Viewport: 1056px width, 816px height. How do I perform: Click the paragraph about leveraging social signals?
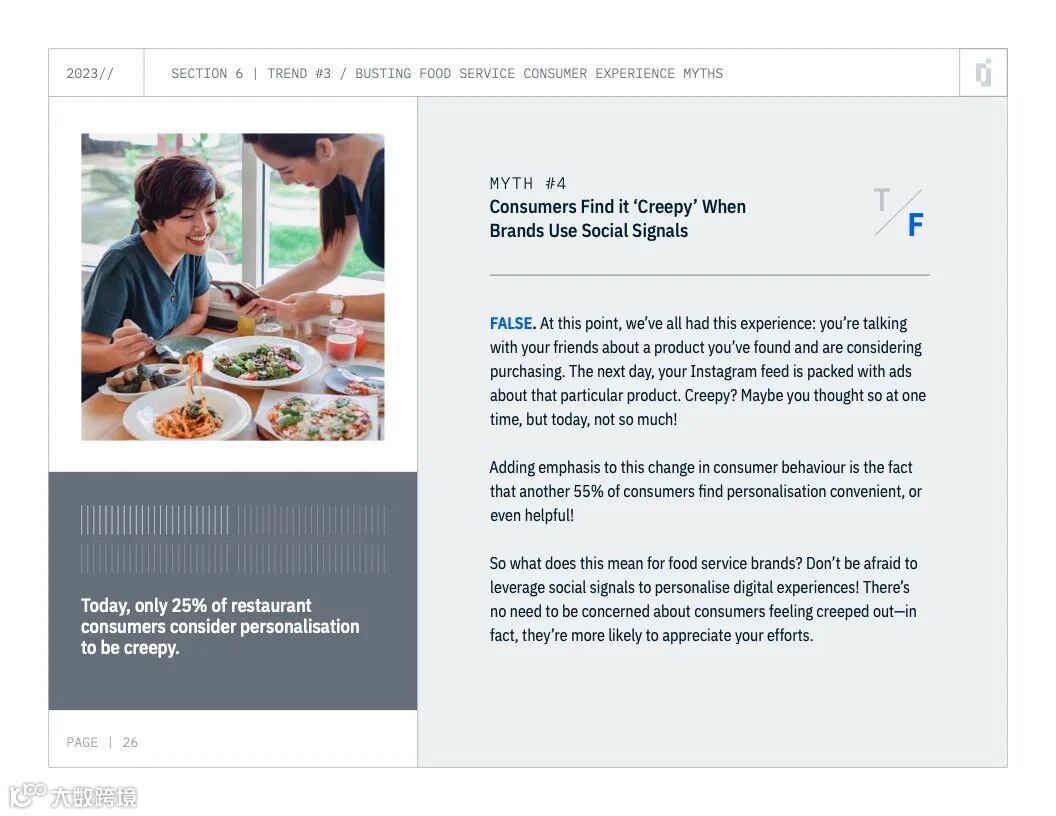coord(703,599)
